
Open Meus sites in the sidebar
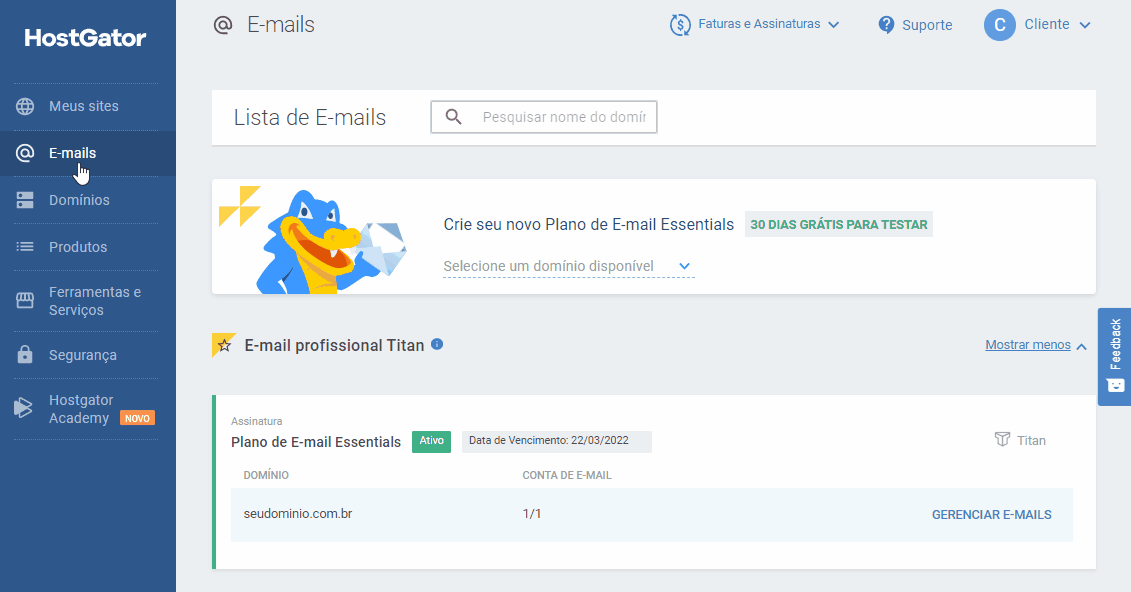(x=85, y=106)
